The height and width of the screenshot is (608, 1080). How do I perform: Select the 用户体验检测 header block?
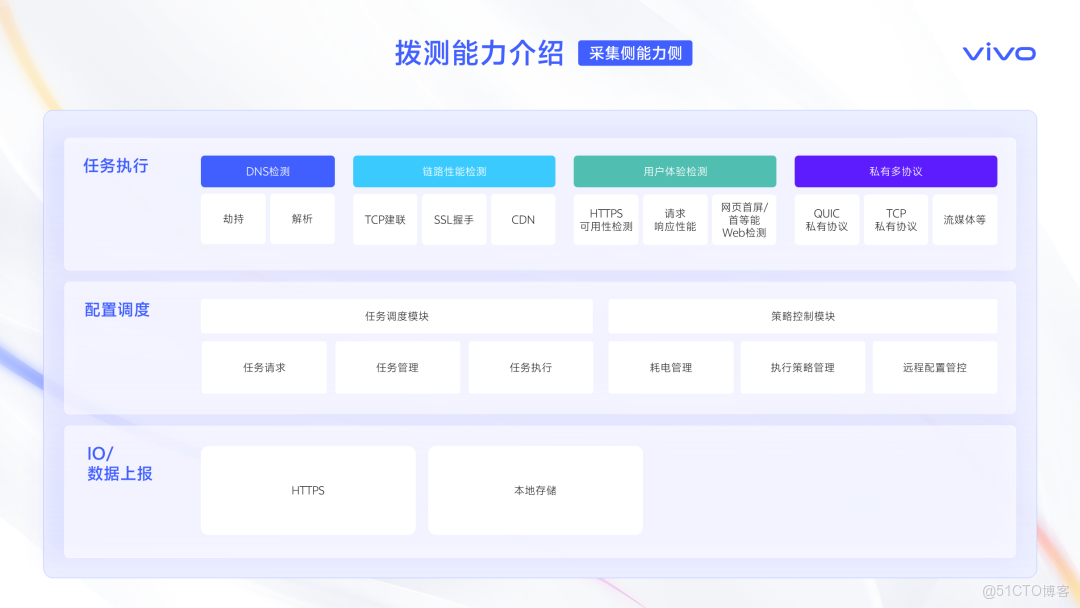coord(674,171)
